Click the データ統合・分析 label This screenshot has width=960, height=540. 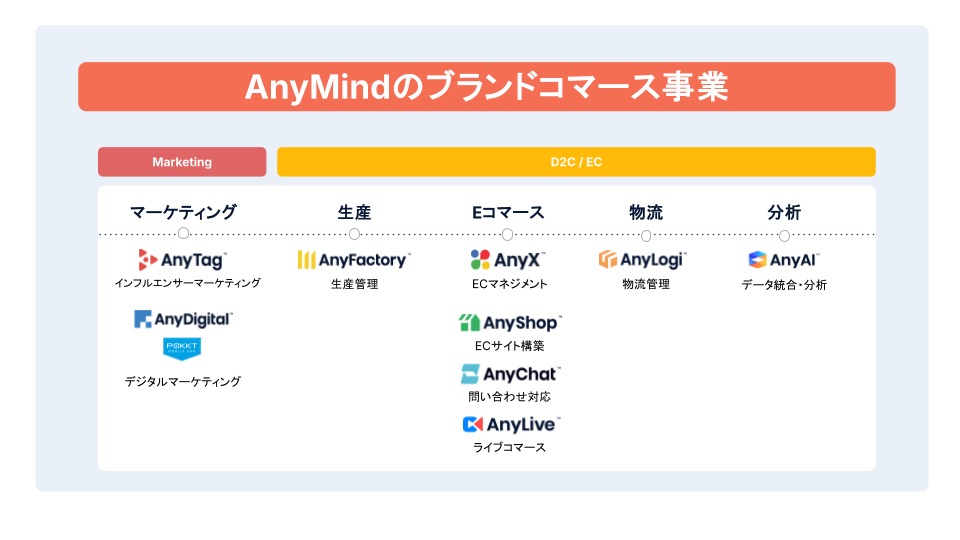tap(784, 285)
